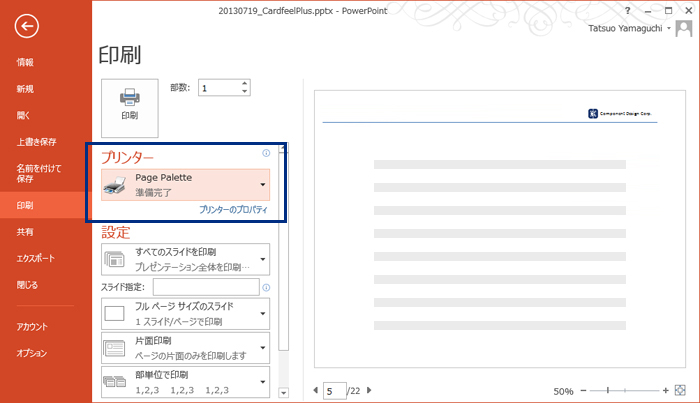Open the full page slides layout dropdown
700x403 pixels.
pos(185,314)
